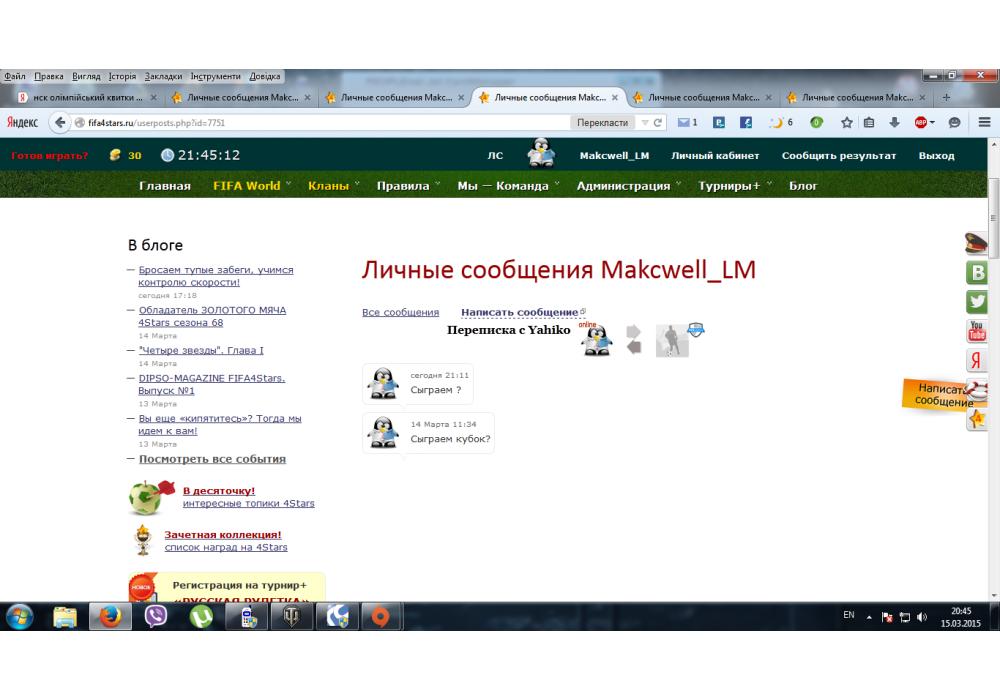Image resolution: width=1000 pixels, height=700 pixels.
Task: Click the Firefox downloads arrow icon
Action: point(894,122)
